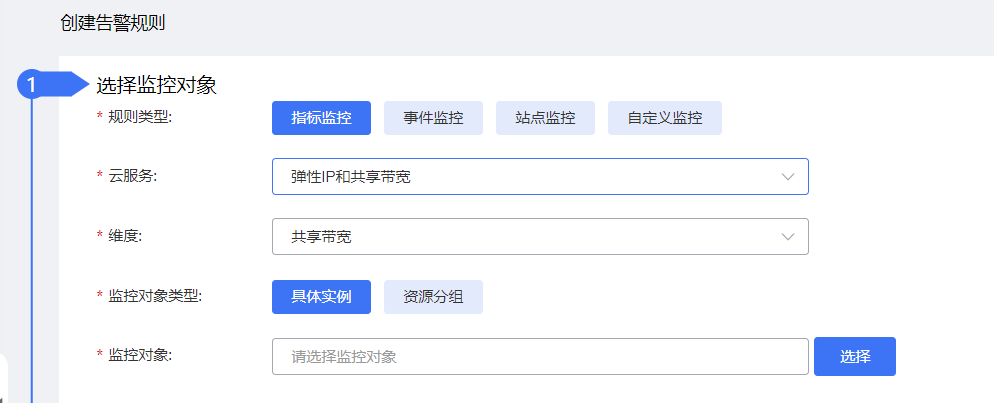Click the 创建告警规则 page title
The height and width of the screenshot is (403, 994).
tap(112, 24)
